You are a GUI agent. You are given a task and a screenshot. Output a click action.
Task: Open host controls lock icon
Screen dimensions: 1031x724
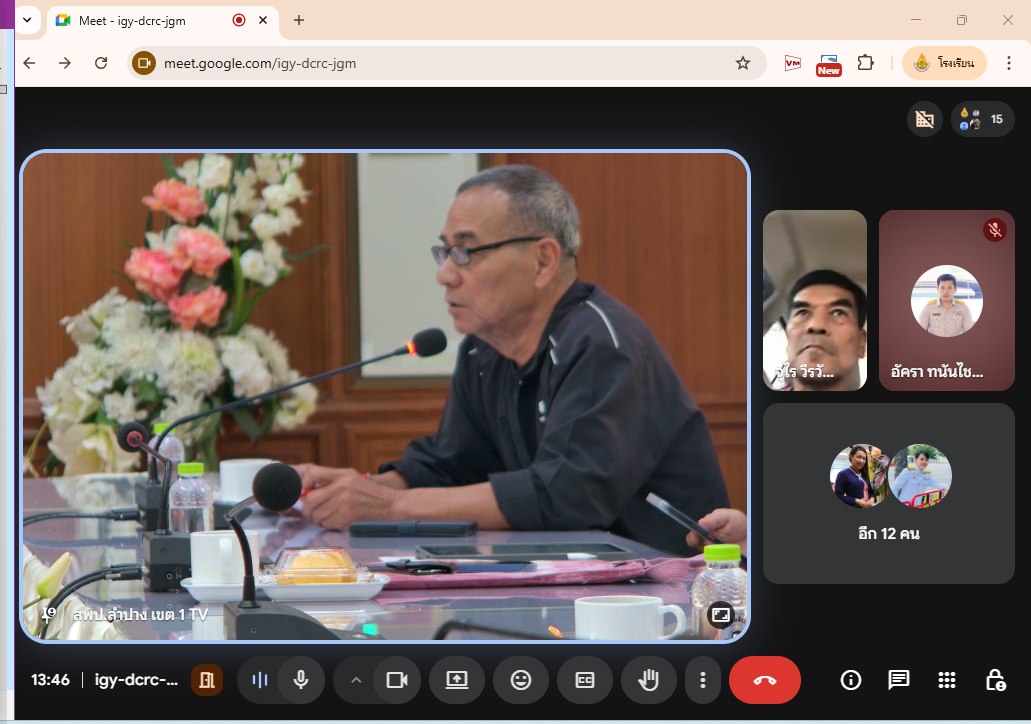click(x=995, y=680)
